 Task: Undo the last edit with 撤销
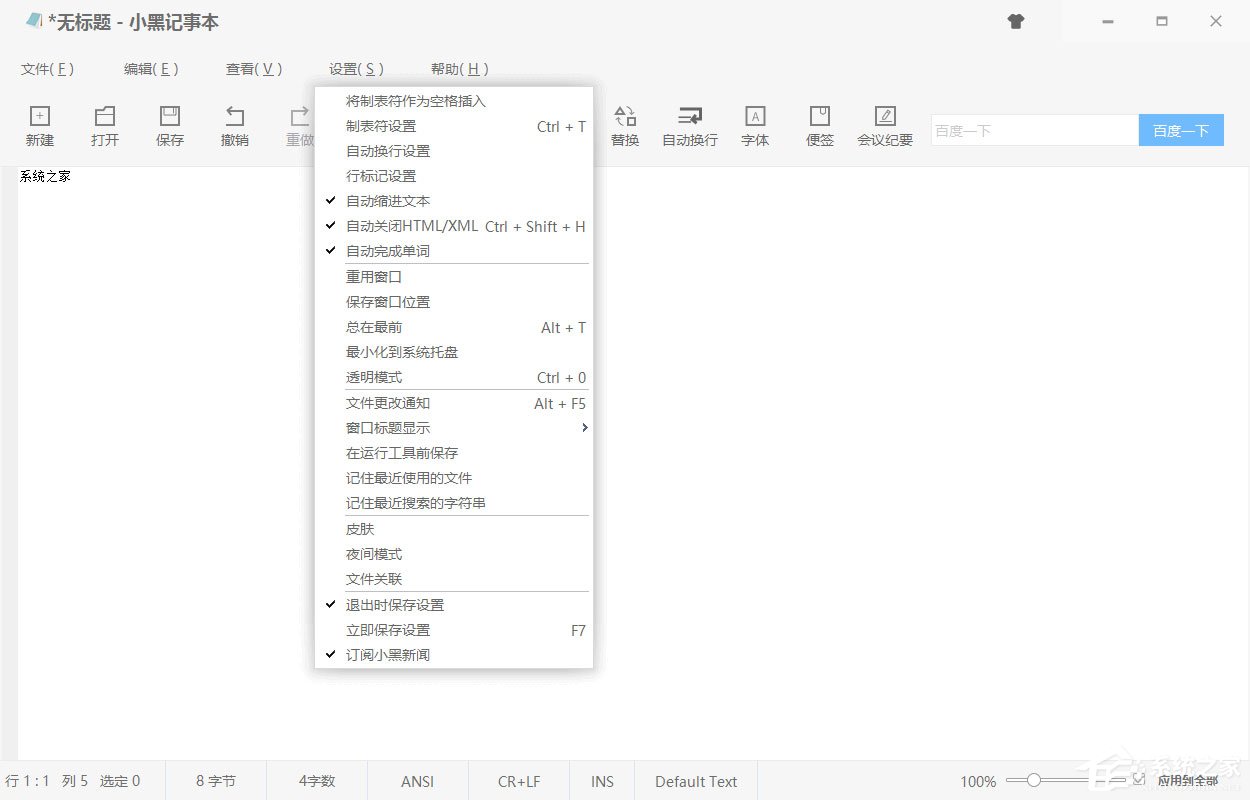pyautogui.click(x=234, y=125)
